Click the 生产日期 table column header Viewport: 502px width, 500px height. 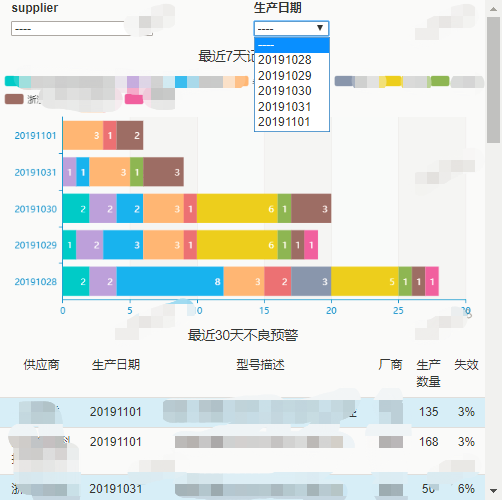[116, 365]
